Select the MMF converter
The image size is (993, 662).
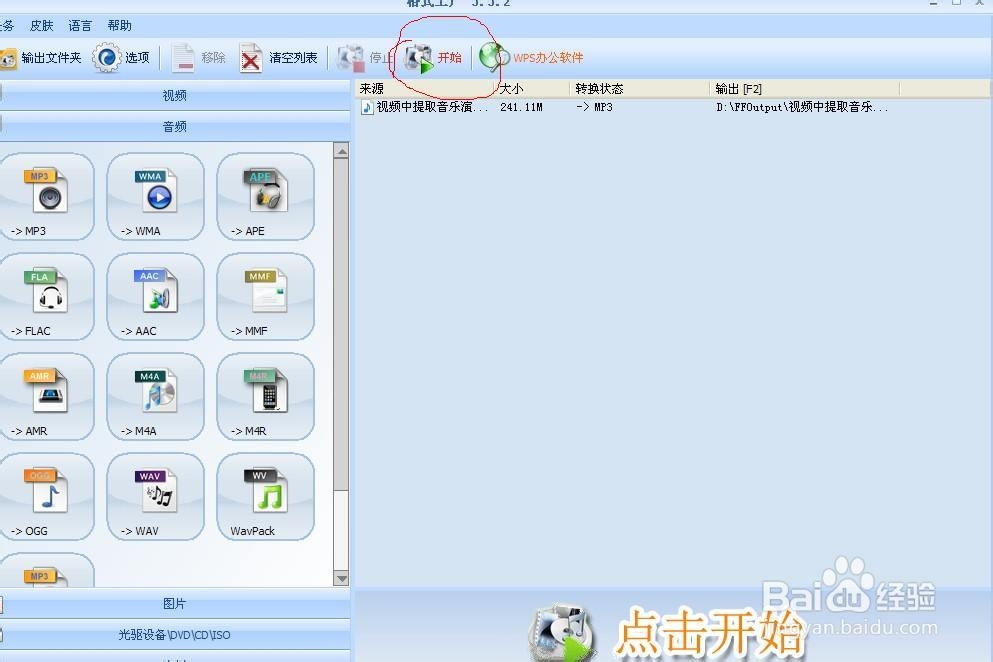tap(264, 297)
